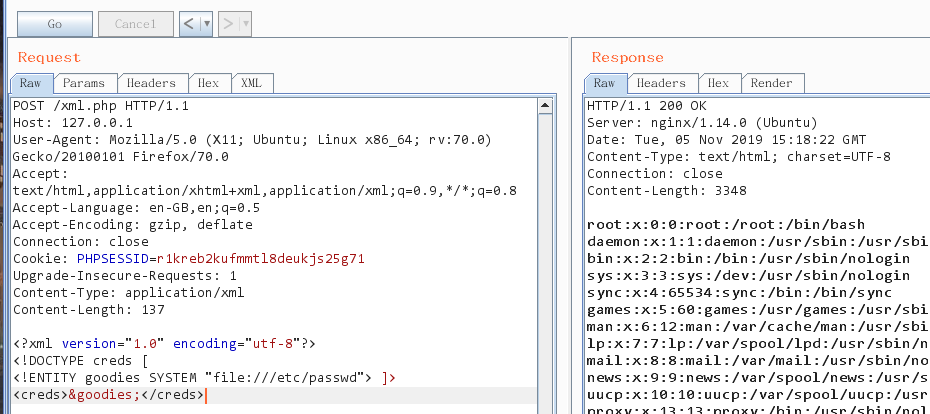Click the sync:x:4:65534 passwd entry
Screen dimensions: 930x414
(x=740, y=293)
